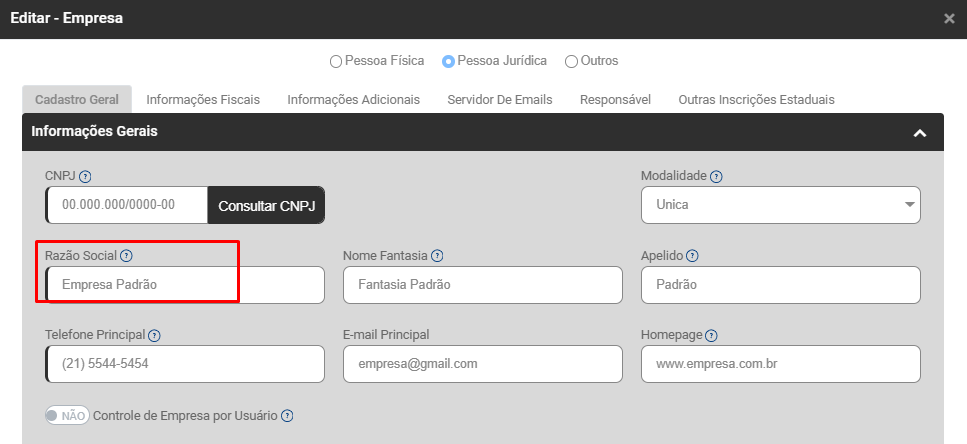
Task: Open the Nome Fantasia help tooltip icon
Action: (437, 256)
